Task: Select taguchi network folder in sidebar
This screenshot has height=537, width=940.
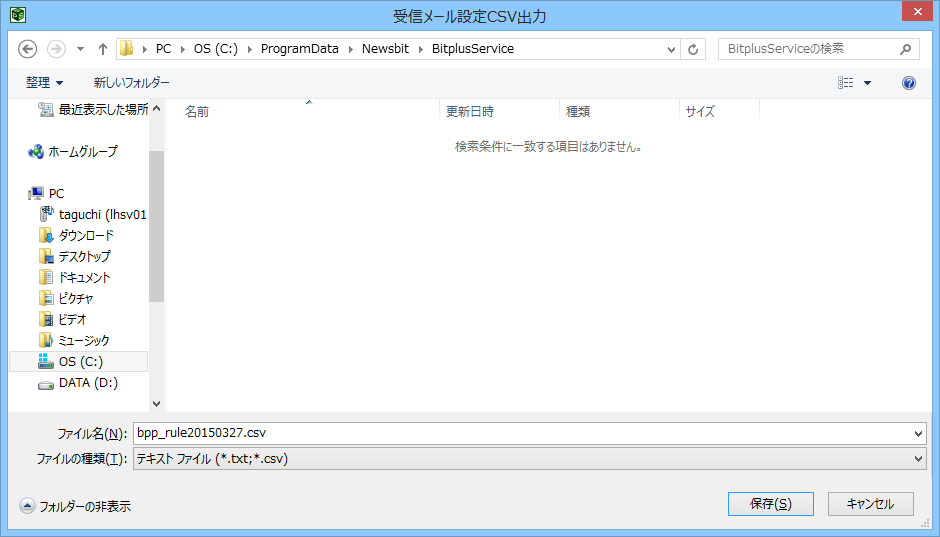Action: click(93, 215)
